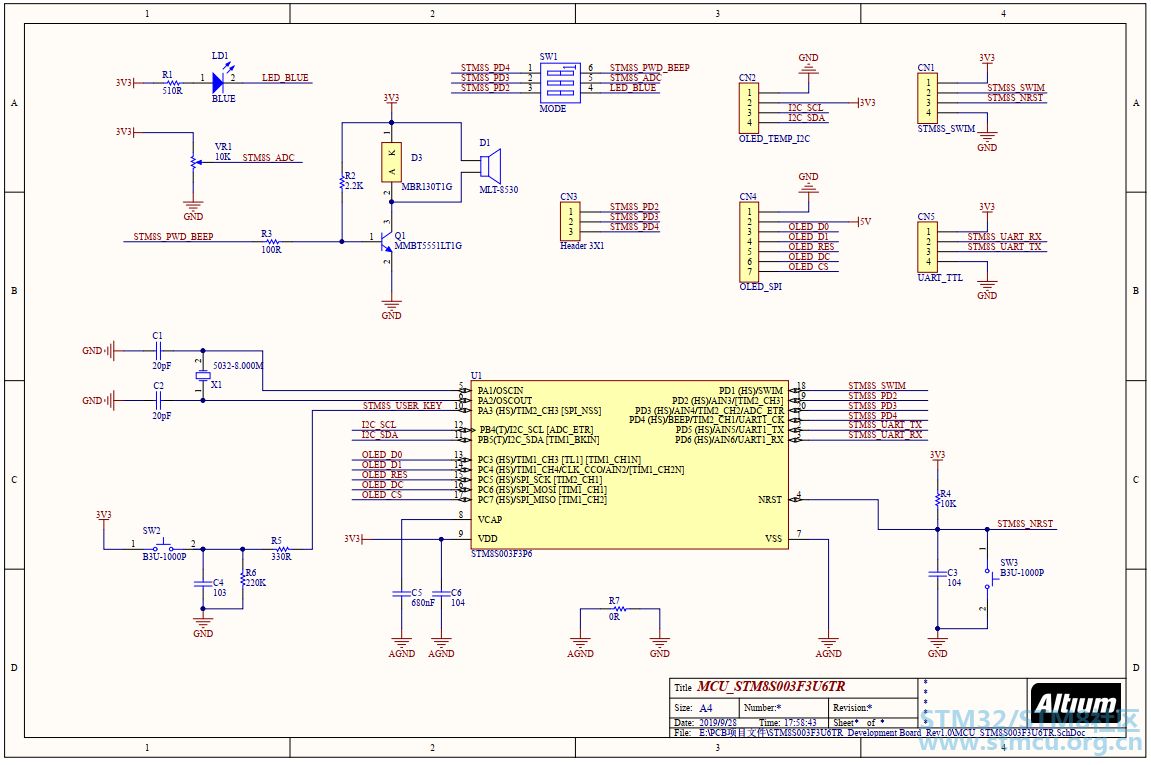1151x765 pixels.
Task: Click the NRST pin name on U1
Action: pyautogui.click(x=770, y=500)
